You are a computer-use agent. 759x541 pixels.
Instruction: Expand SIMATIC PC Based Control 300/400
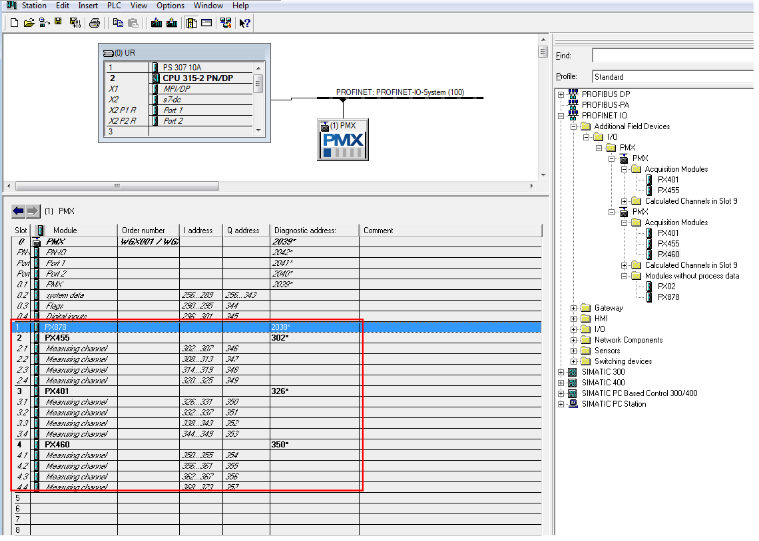click(561, 393)
